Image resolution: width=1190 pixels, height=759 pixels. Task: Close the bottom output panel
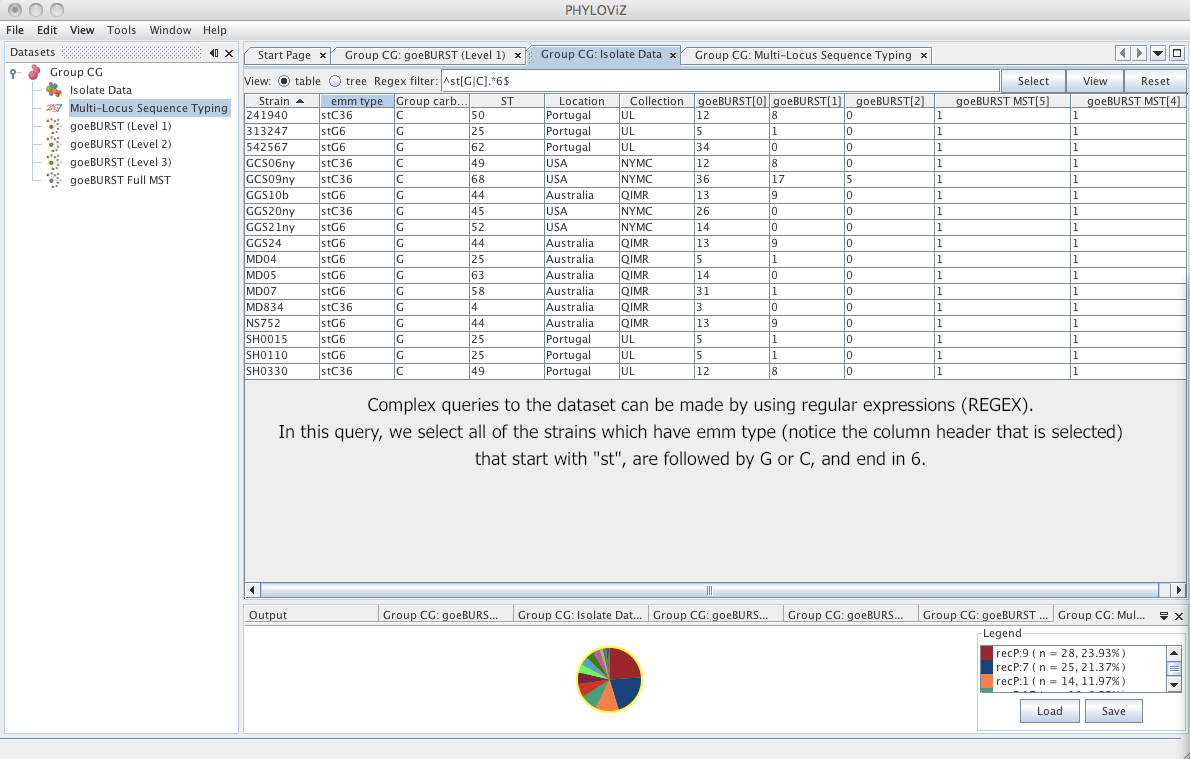(x=1179, y=616)
